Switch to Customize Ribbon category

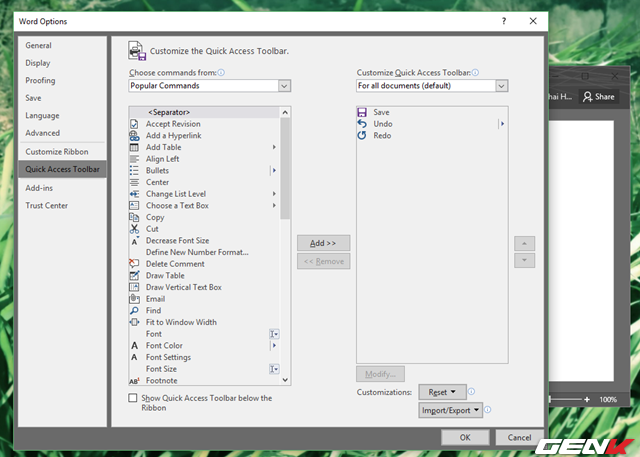(x=62, y=152)
